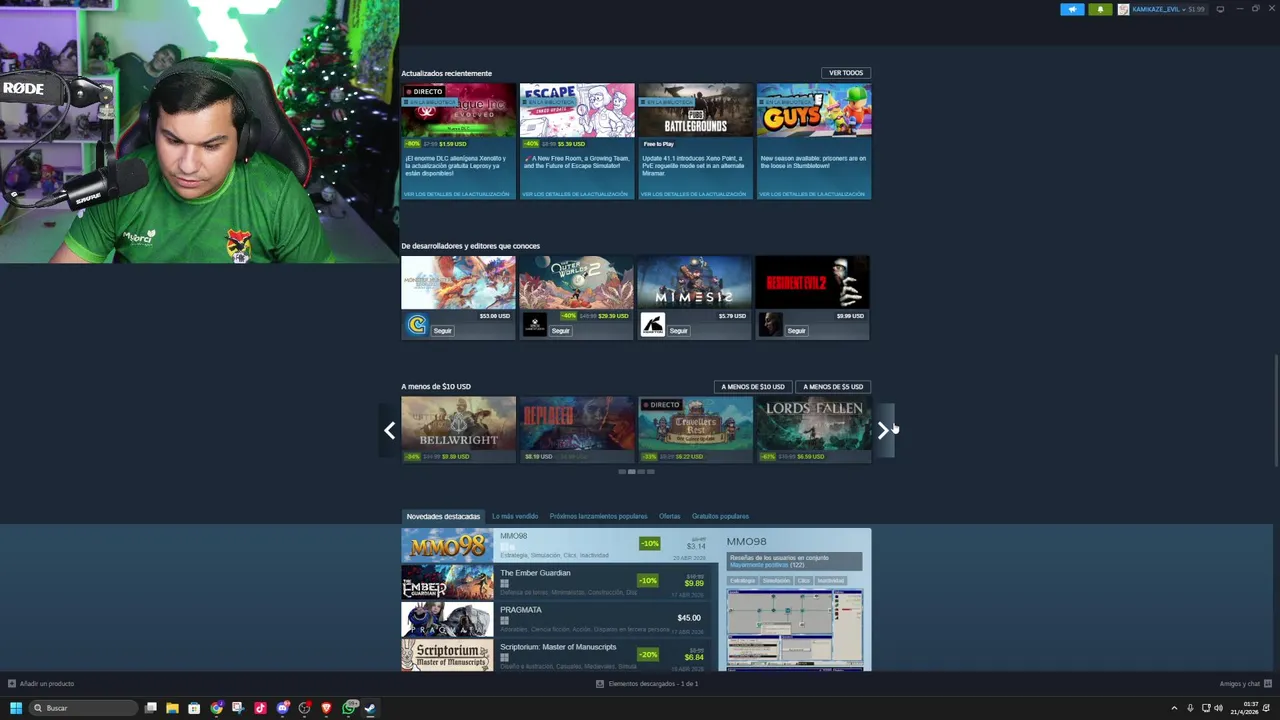The image size is (1280, 720).
Task: Open MMO98 preview screenshot thumbnail
Action: pos(795,629)
